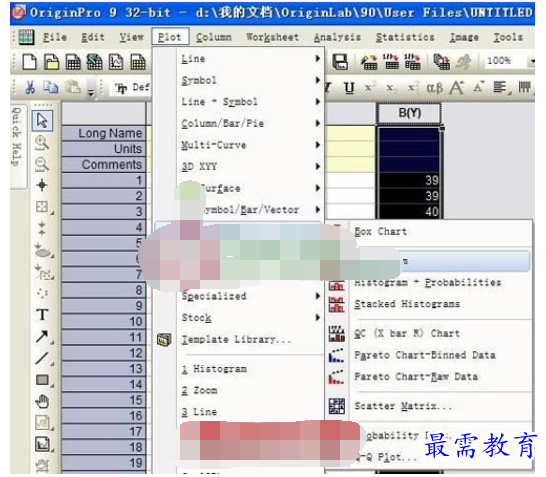This screenshot has width=546, height=477.
Task: Click the Paste icon
Action: (x=73, y=87)
